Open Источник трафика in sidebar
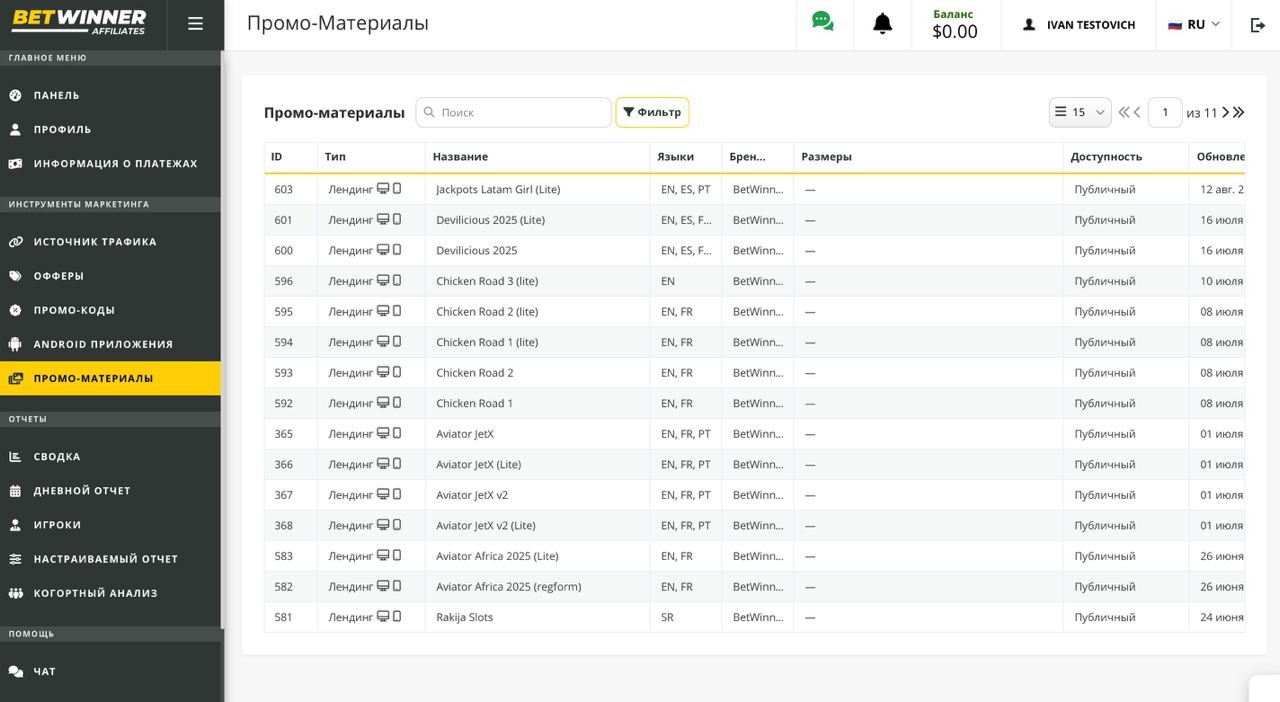 (x=95, y=242)
